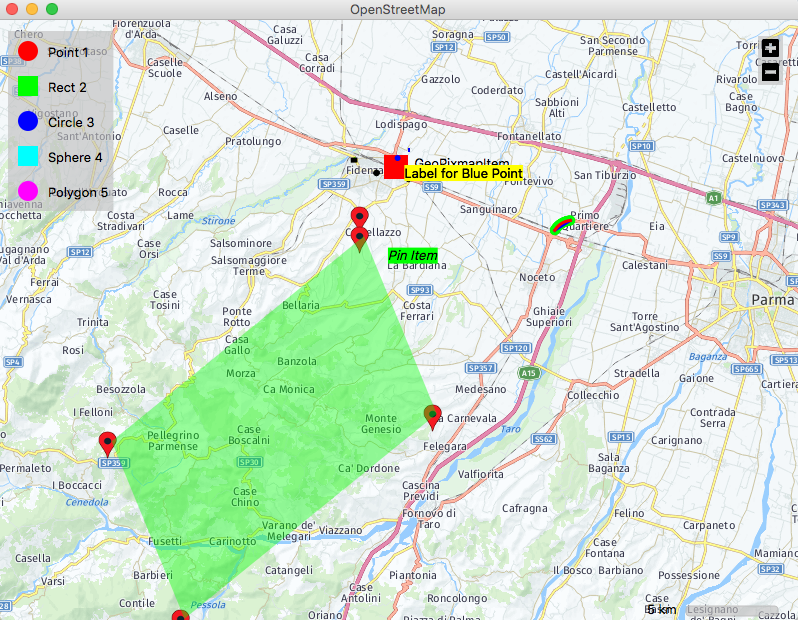Viewport: 798px width, 620px height.
Task: Click the 'Parma' city label
Action: (x=773, y=300)
